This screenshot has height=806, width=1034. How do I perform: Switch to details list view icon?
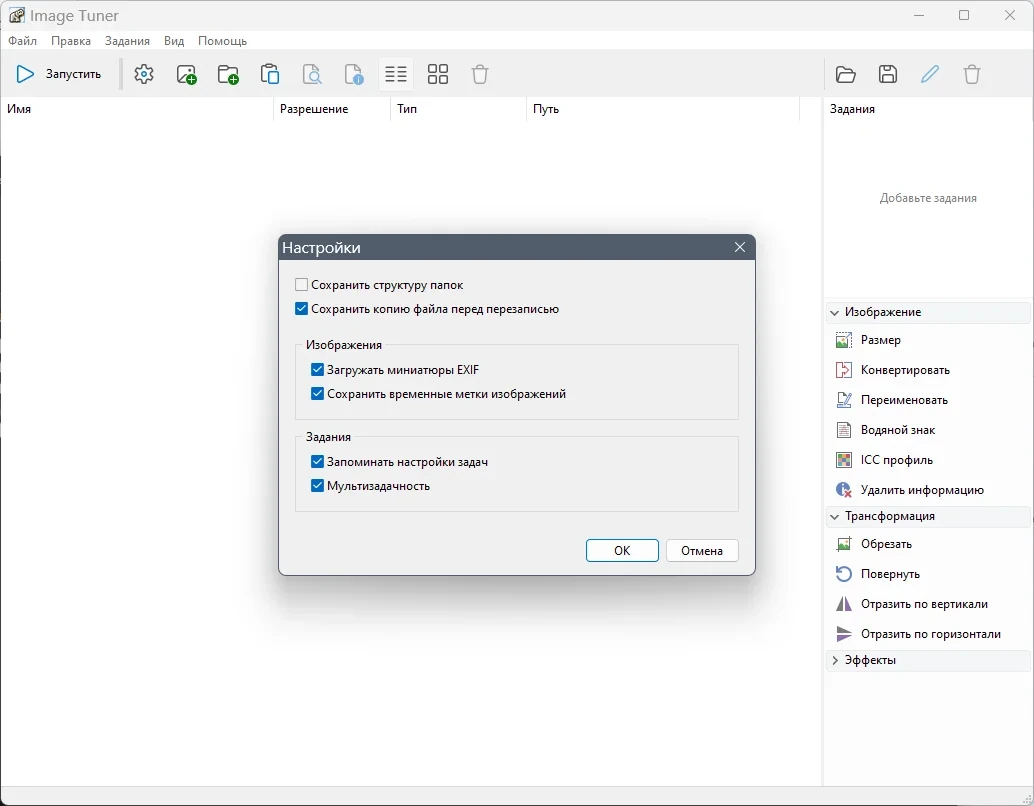pos(396,74)
